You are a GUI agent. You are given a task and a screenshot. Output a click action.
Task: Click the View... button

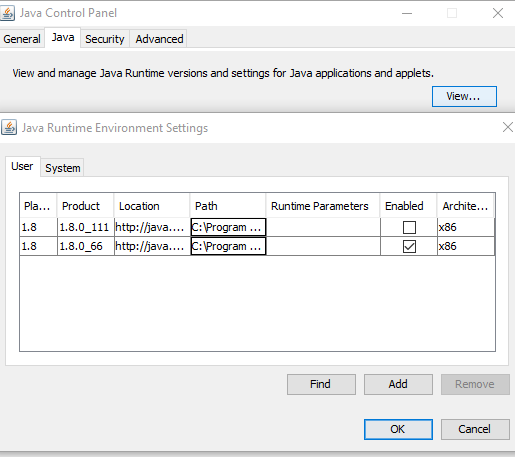click(464, 96)
